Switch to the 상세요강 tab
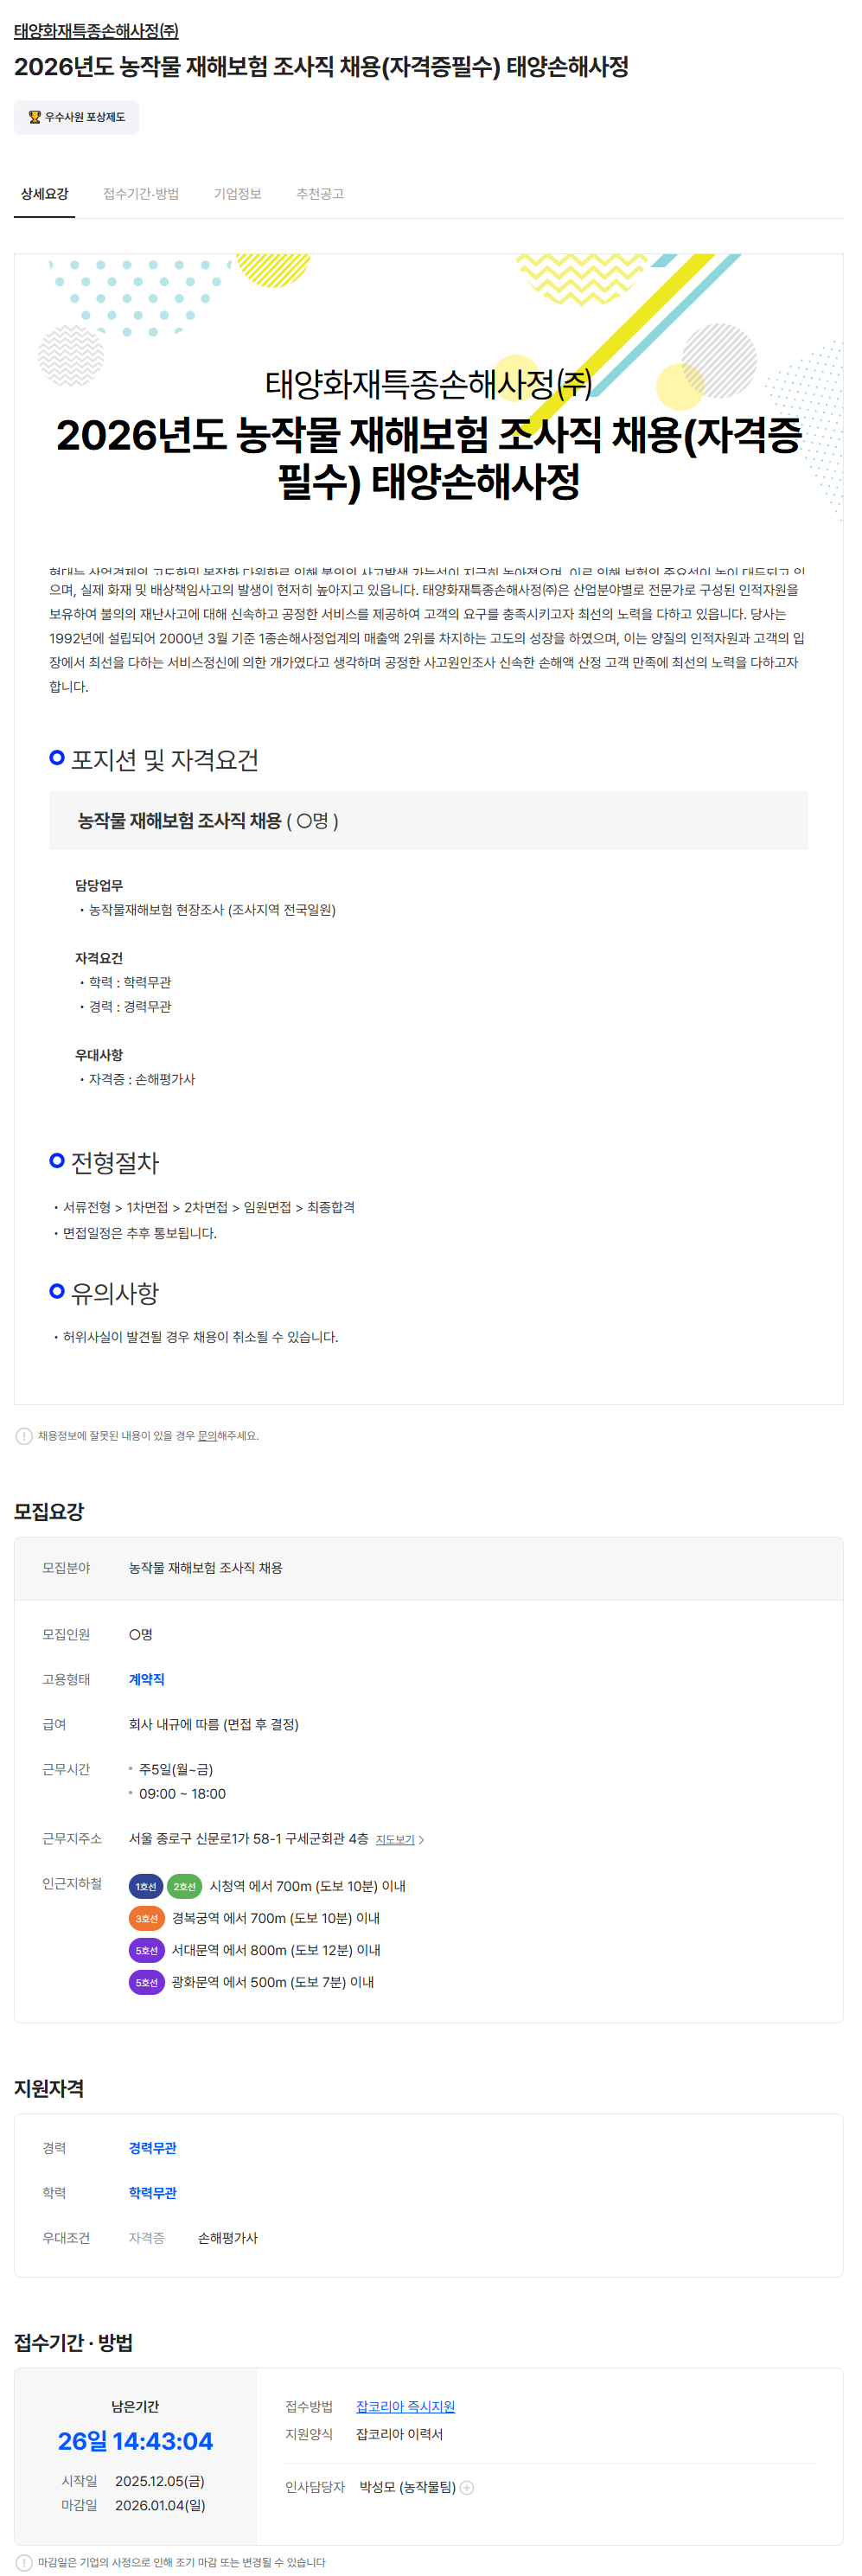Image resolution: width=862 pixels, height=2576 pixels. pos(44,194)
